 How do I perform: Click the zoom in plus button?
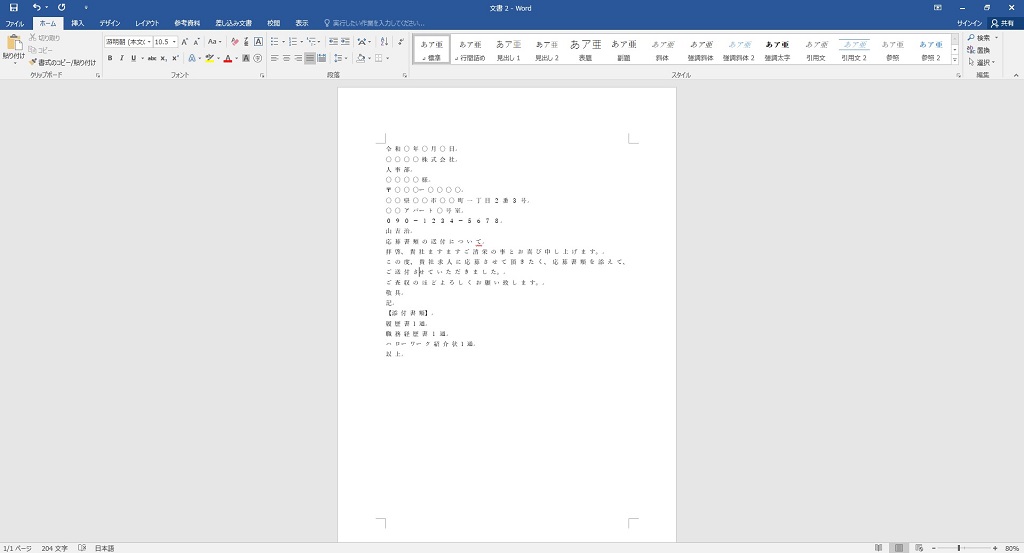[995, 548]
